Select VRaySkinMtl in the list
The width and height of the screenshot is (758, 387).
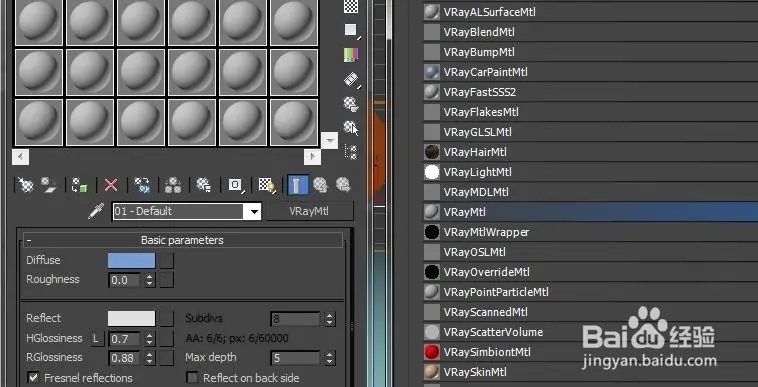(x=591, y=372)
